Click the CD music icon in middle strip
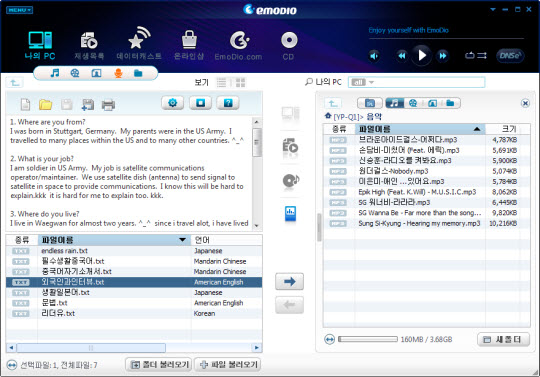Viewport: 540px width, 377px height. 291,180
